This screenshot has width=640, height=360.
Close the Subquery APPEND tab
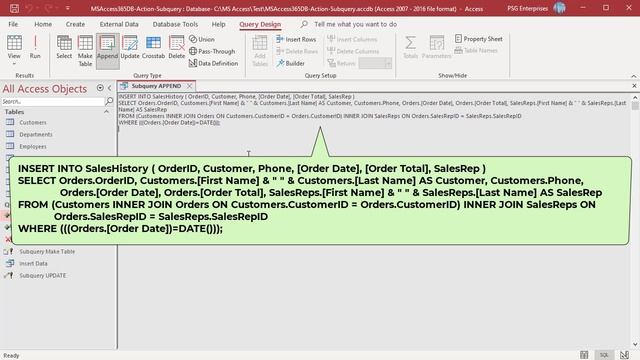pos(190,86)
